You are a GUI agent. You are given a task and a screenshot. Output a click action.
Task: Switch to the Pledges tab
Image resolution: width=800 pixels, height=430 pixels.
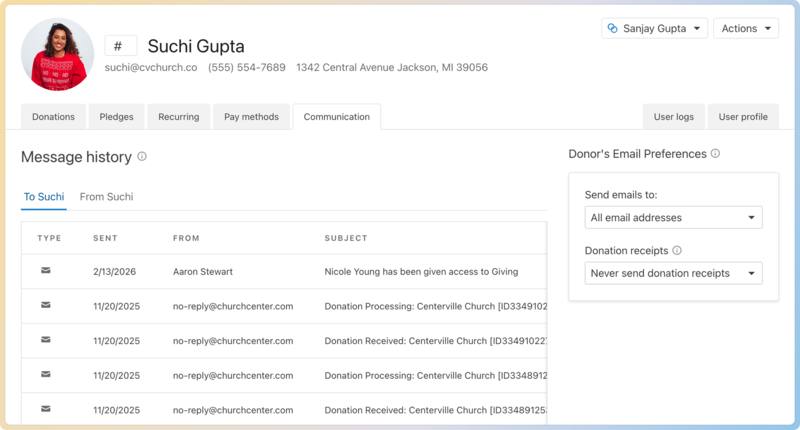click(x=116, y=117)
